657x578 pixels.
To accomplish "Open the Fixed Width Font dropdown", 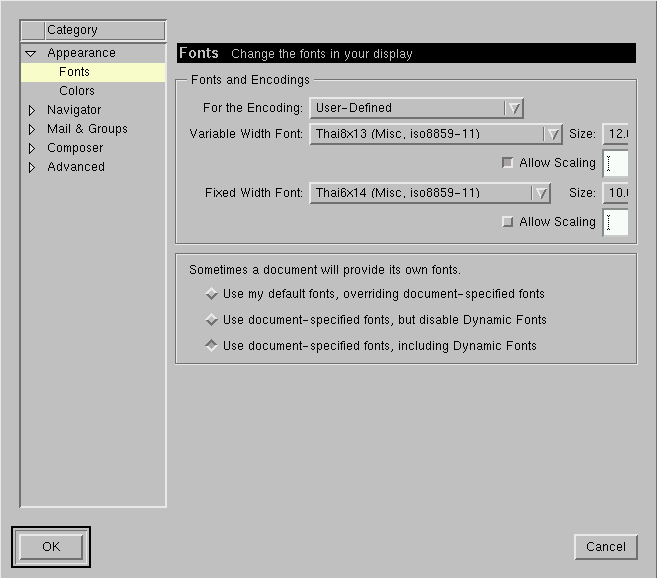I will [x=430, y=193].
